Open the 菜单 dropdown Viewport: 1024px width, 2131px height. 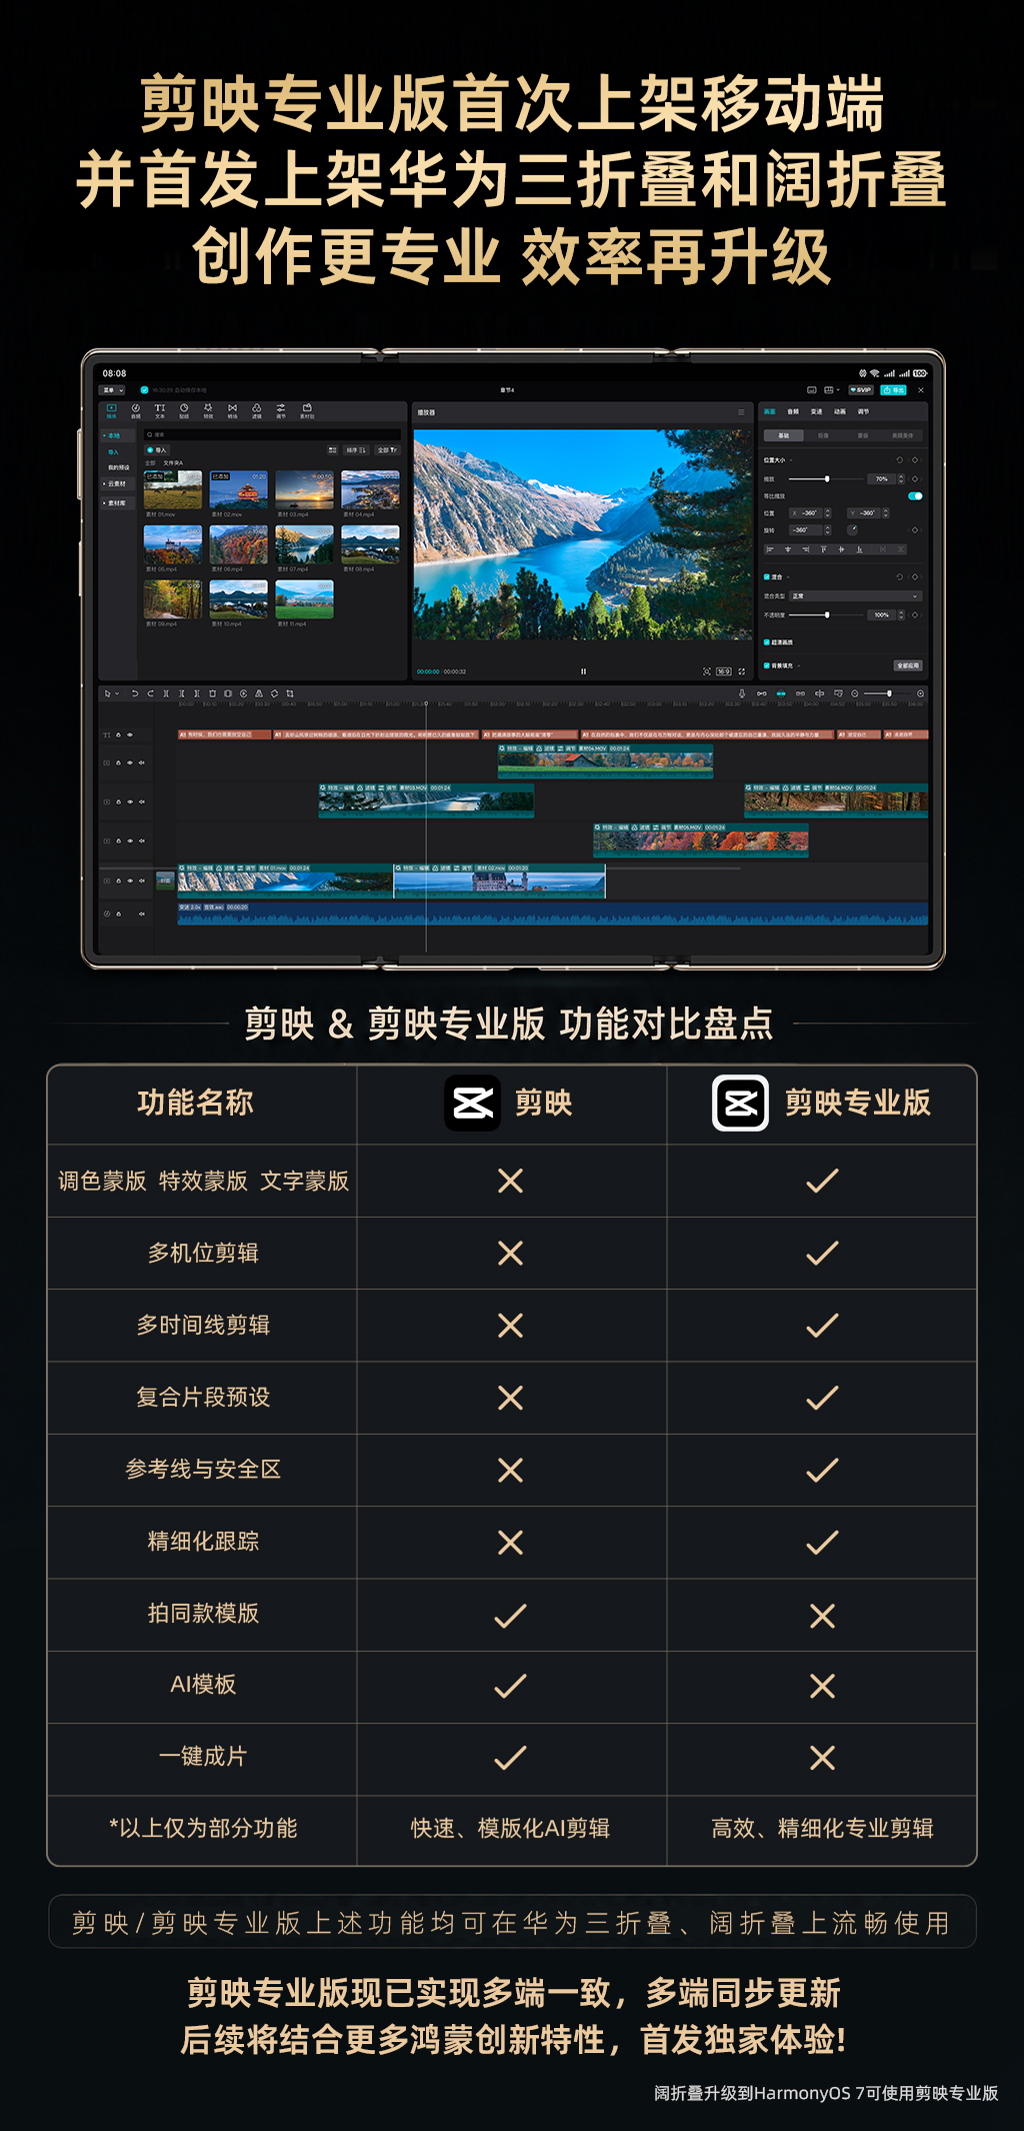(x=112, y=390)
